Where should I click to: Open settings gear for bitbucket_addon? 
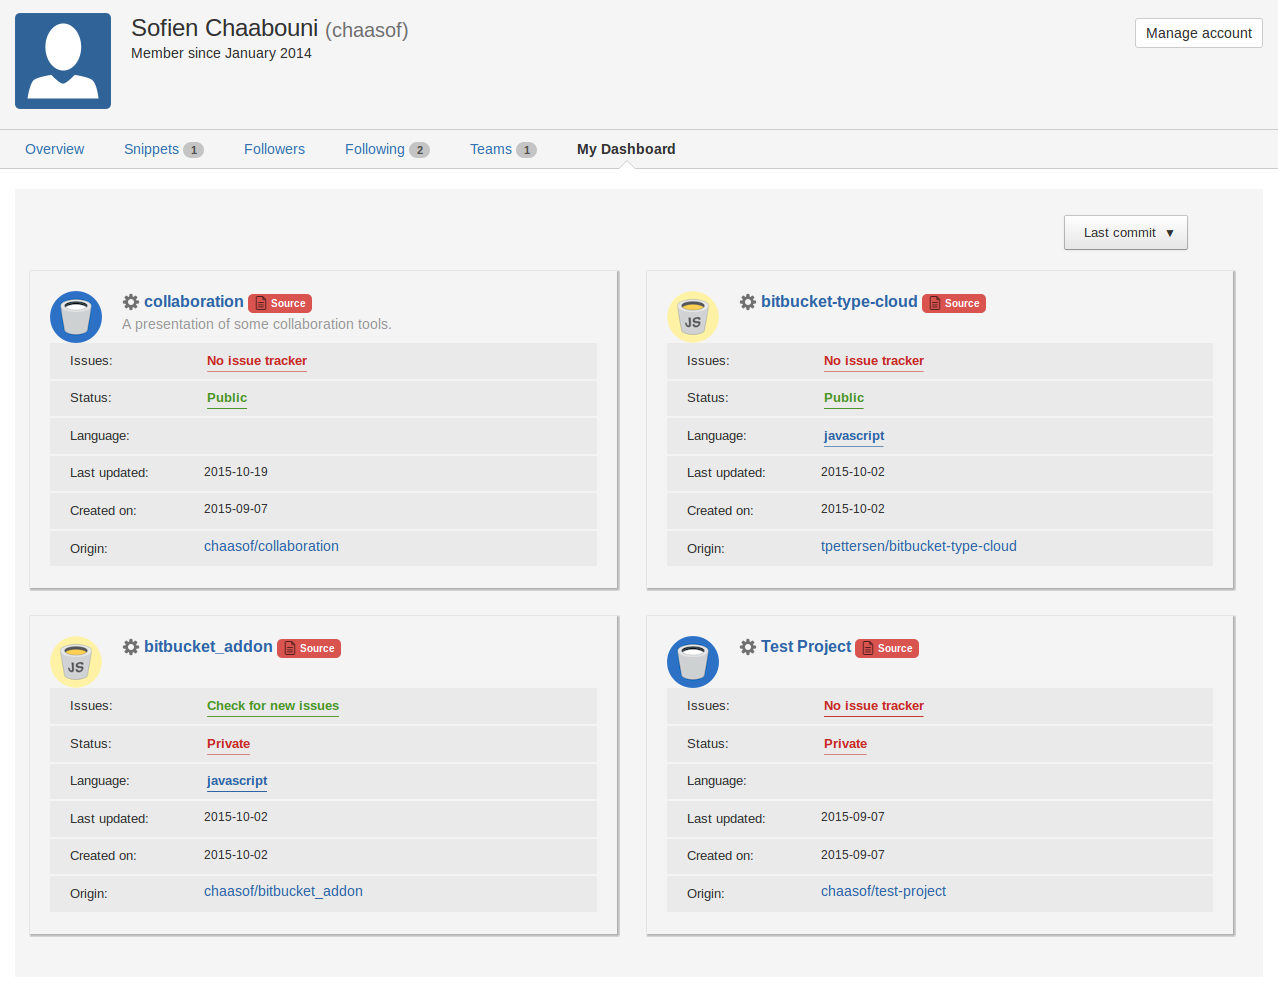(131, 647)
